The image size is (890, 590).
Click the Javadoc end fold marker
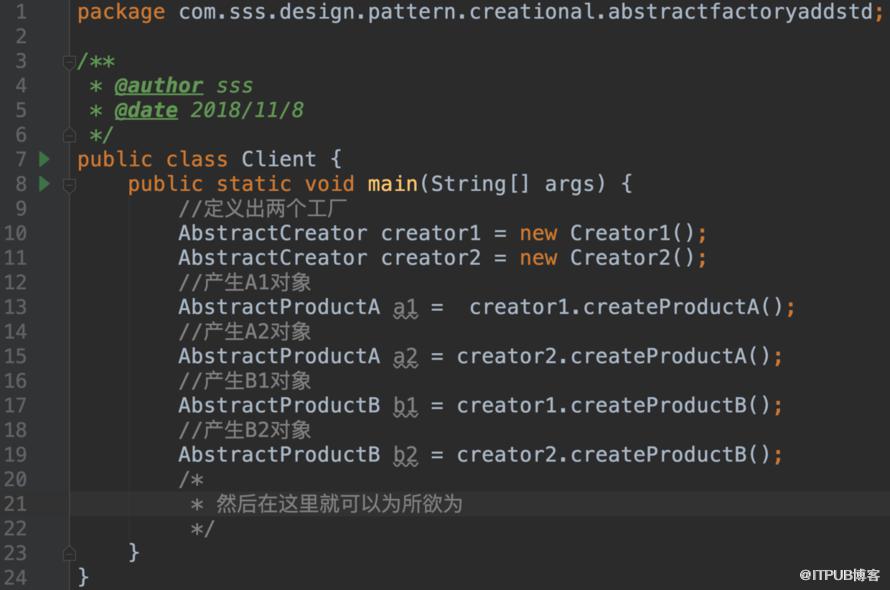[x=69, y=135]
